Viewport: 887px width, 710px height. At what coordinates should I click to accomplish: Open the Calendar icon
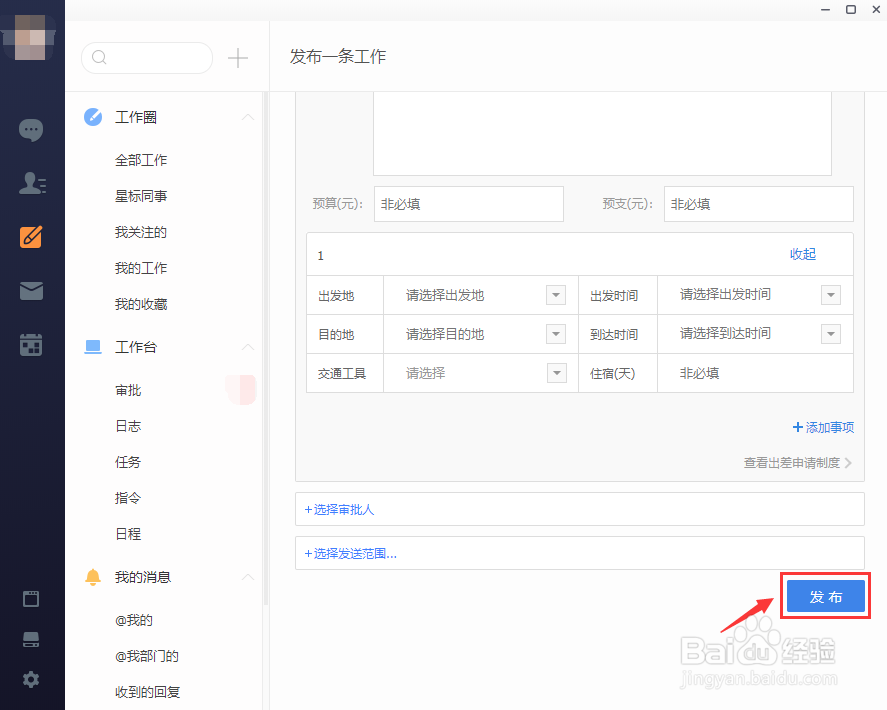click(x=31, y=343)
